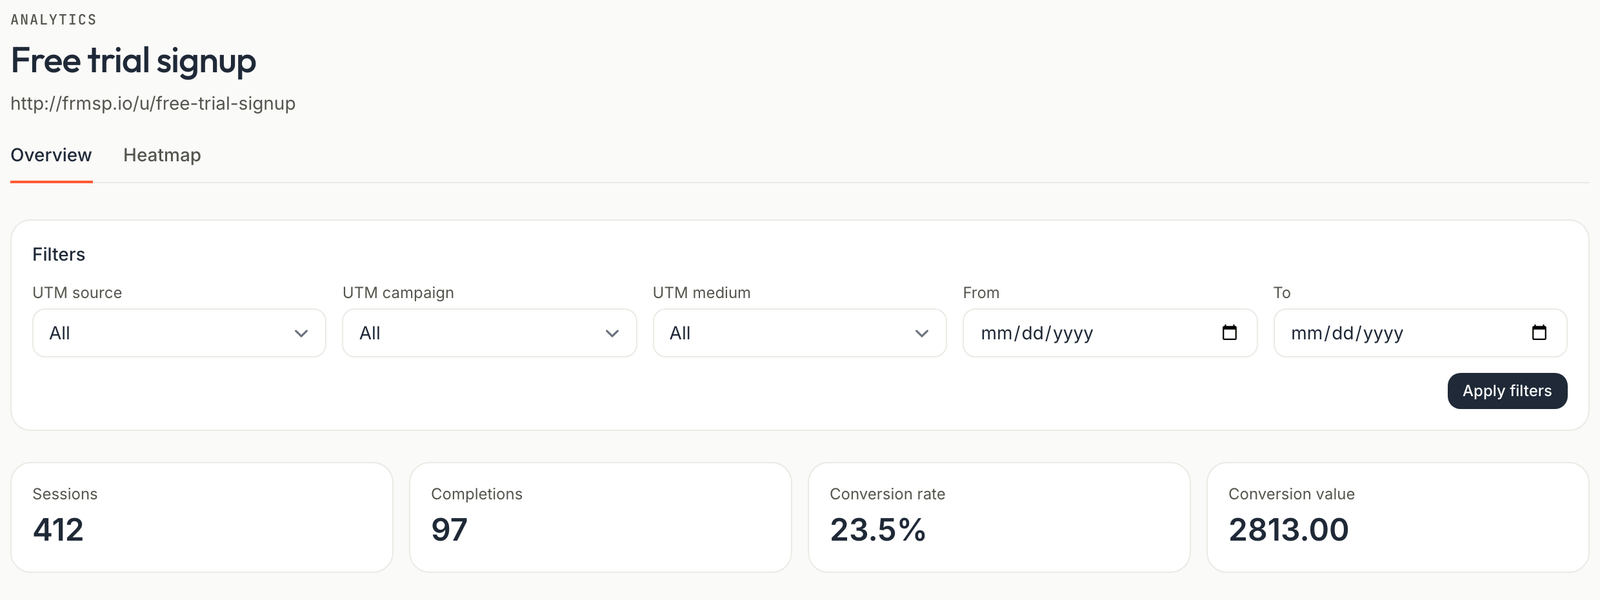Open the UTM medium dropdown
This screenshot has width=1600, height=600.
pyautogui.click(x=799, y=333)
